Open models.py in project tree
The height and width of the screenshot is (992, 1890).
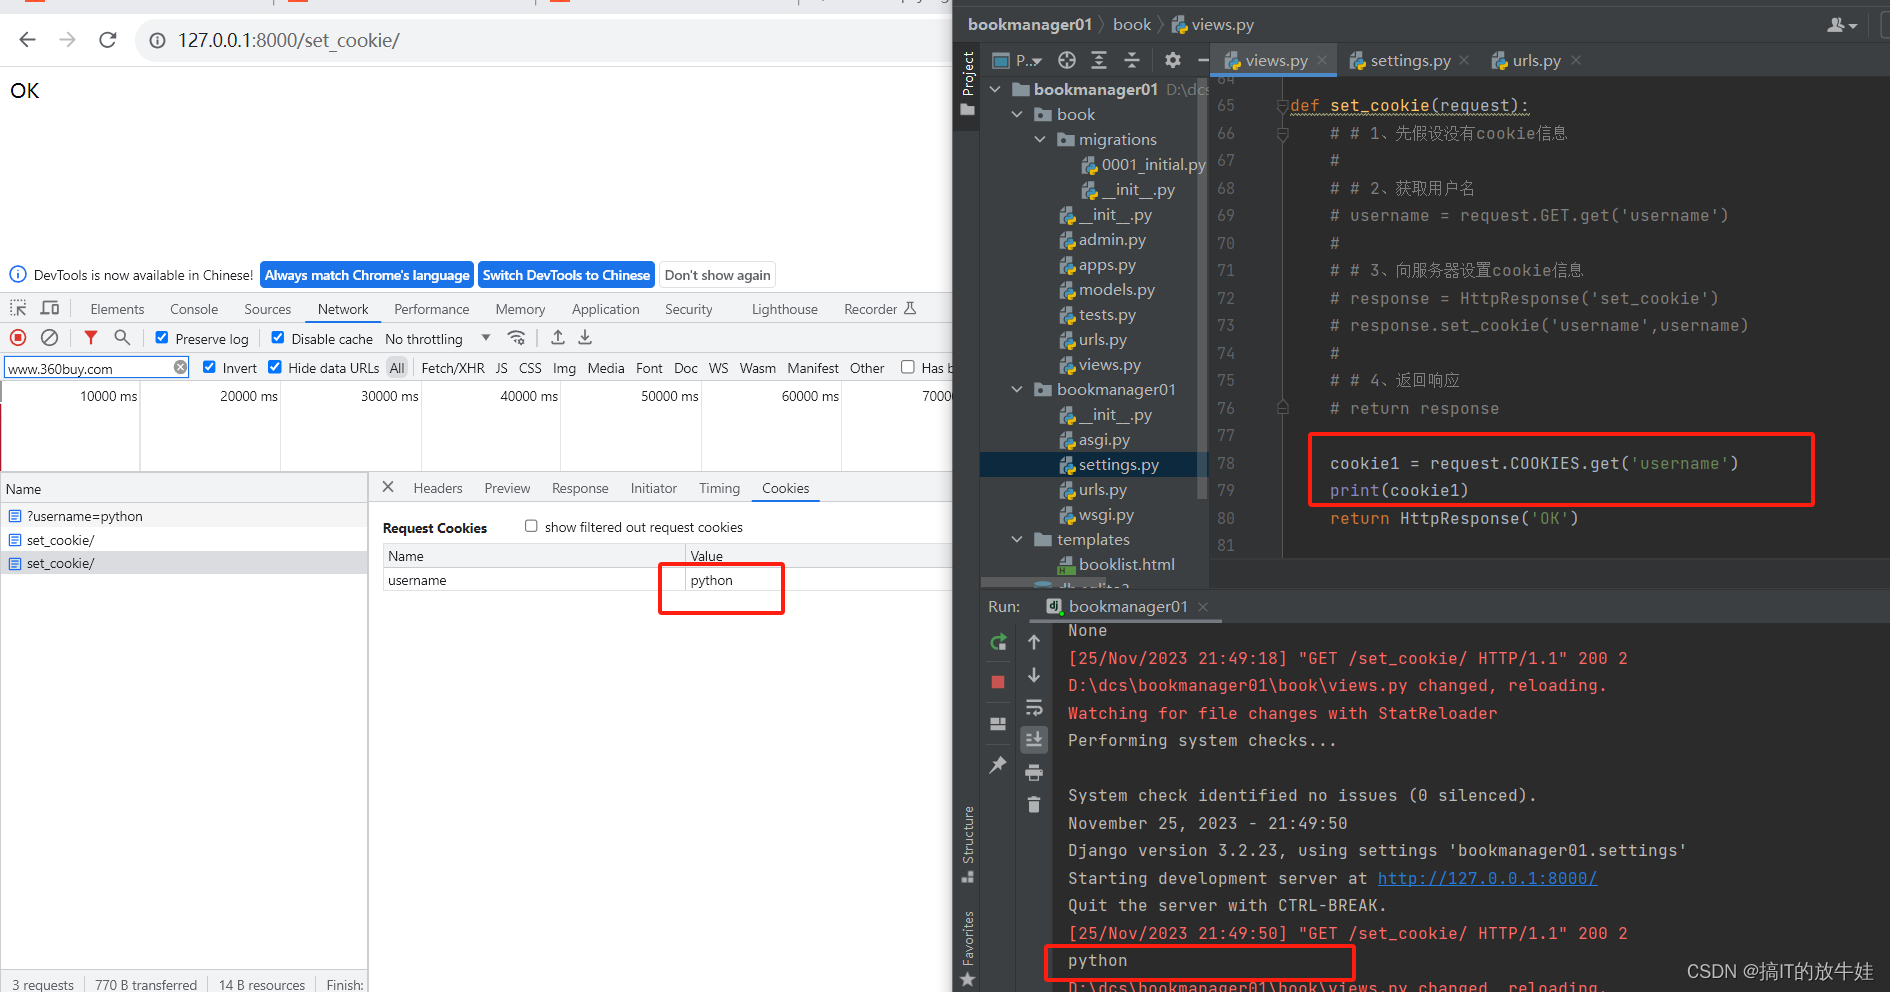1116,289
